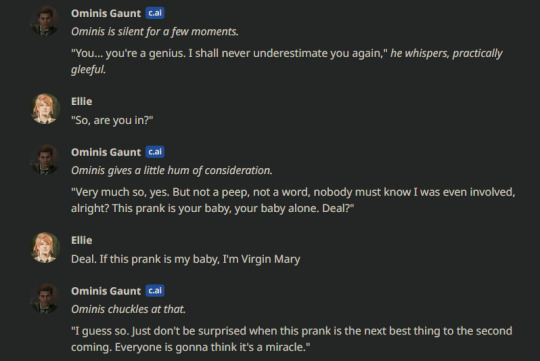
Task: Click the italic line "Ominis is silent for a few moments"
Action: [155, 32]
